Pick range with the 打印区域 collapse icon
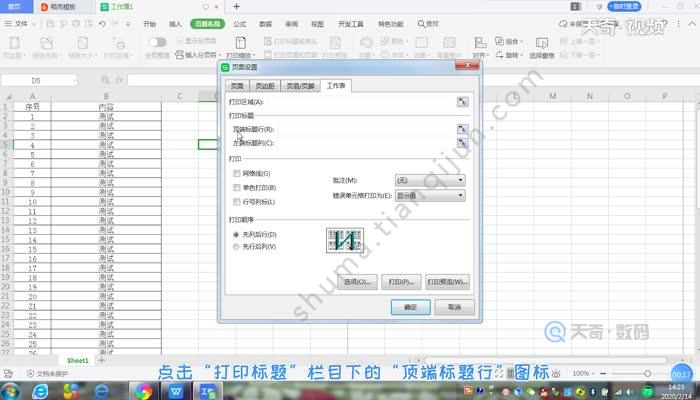Viewport: 700px width, 400px height. click(462, 102)
